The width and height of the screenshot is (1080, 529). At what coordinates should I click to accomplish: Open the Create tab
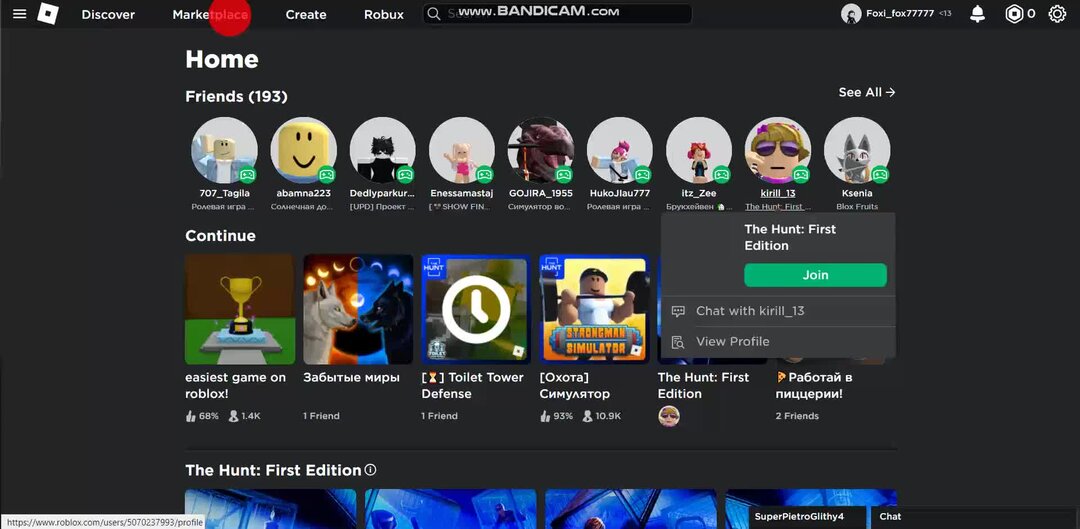306,14
